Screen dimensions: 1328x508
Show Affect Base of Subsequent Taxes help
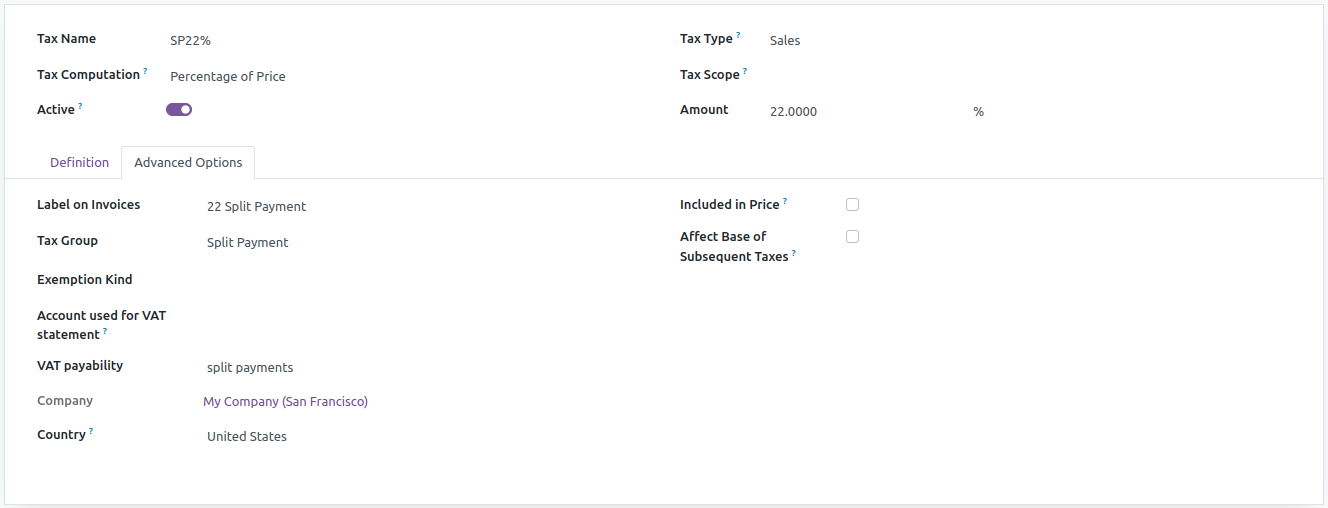(794, 253)
